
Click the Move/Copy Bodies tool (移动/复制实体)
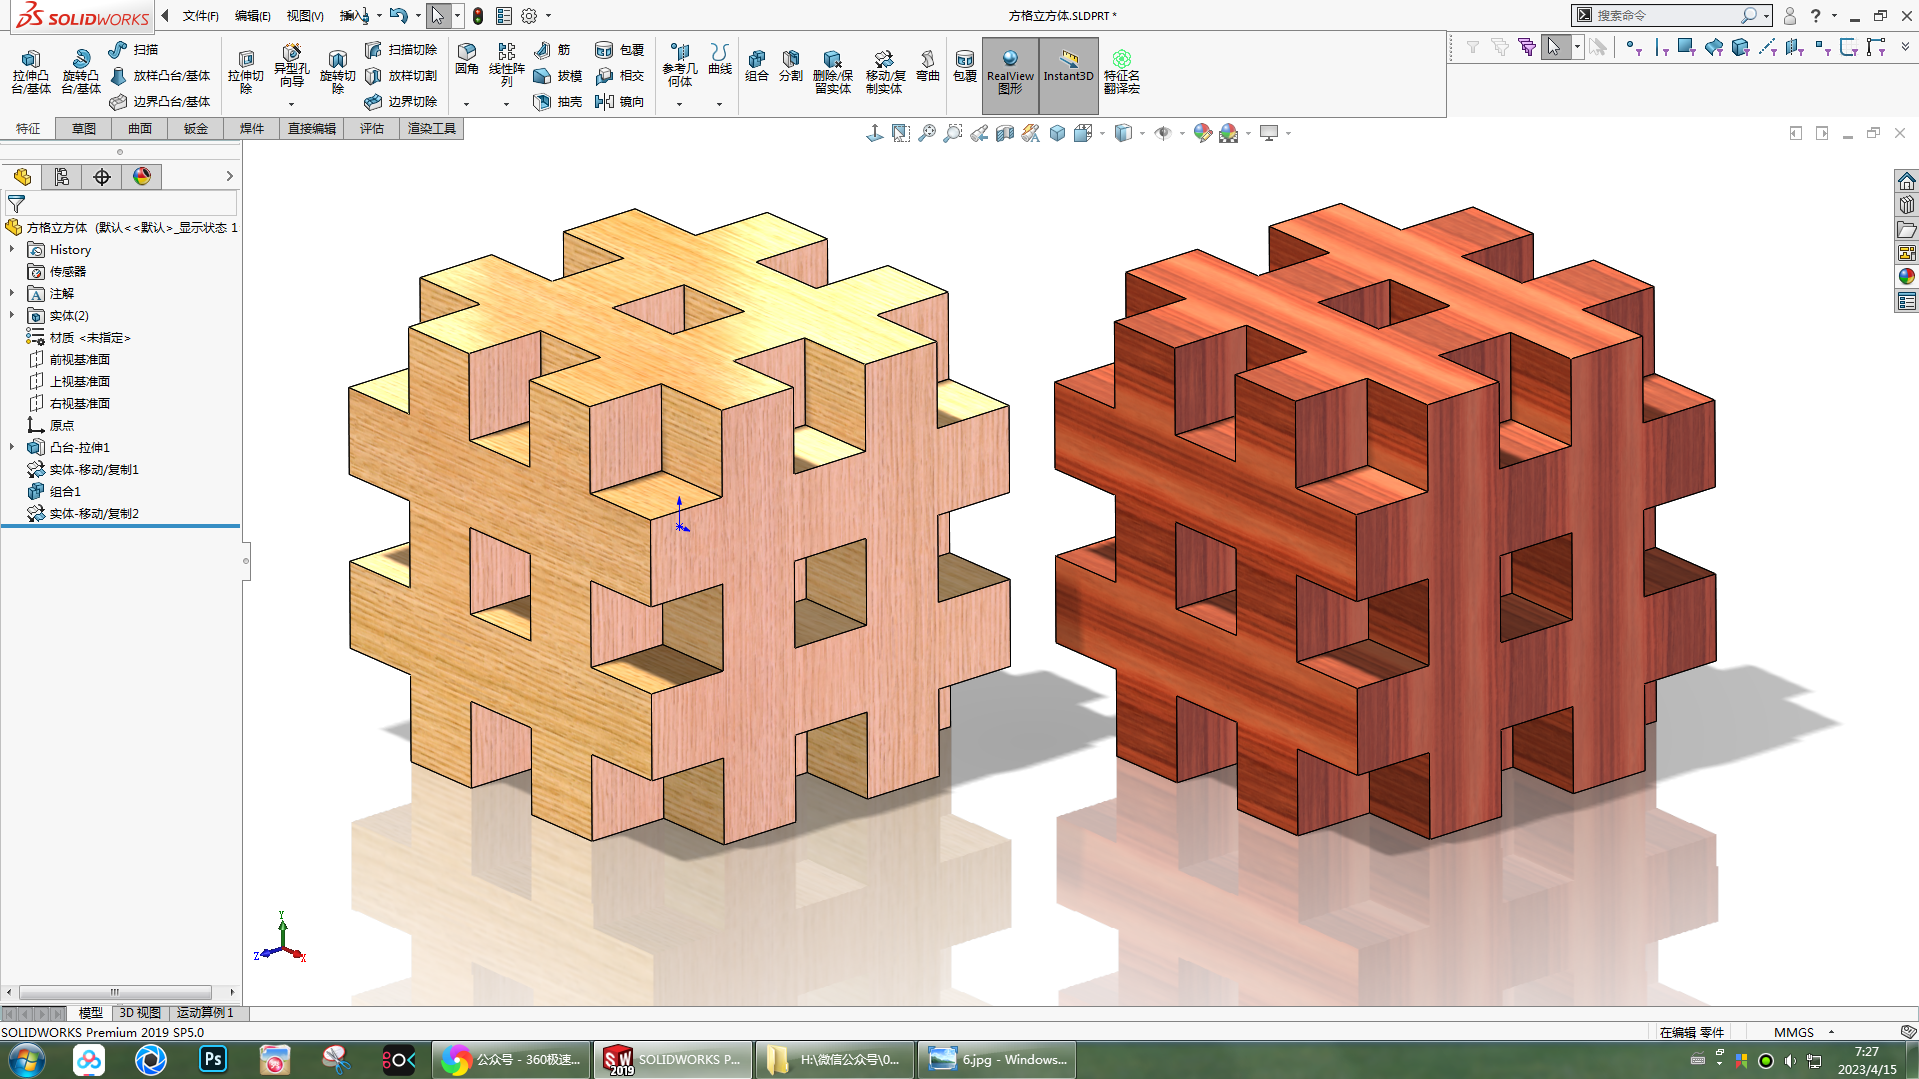(885, 72)
